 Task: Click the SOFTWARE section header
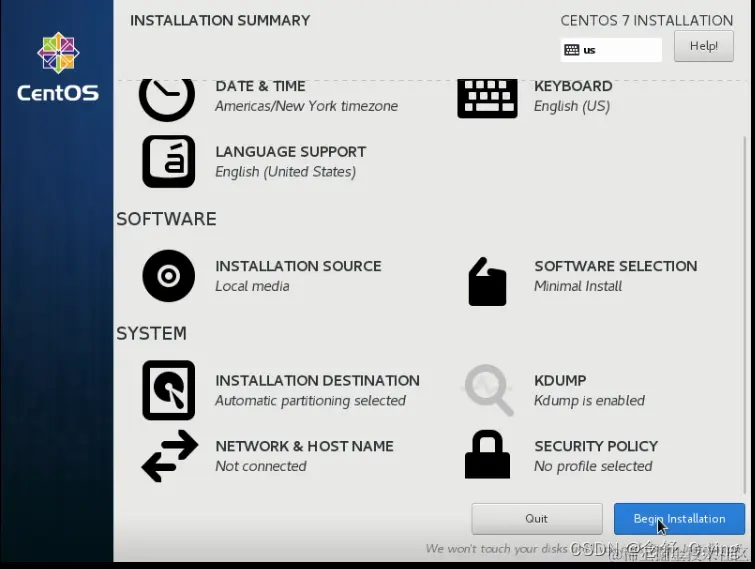tap(166, 219)
